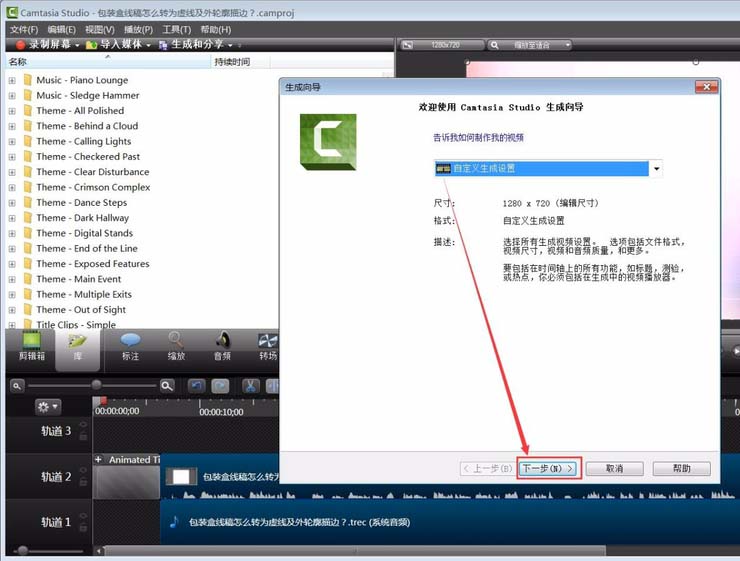Click the 帮助 help button in wizard
Screen dimensions: 740x561
(x=681, y=469)
